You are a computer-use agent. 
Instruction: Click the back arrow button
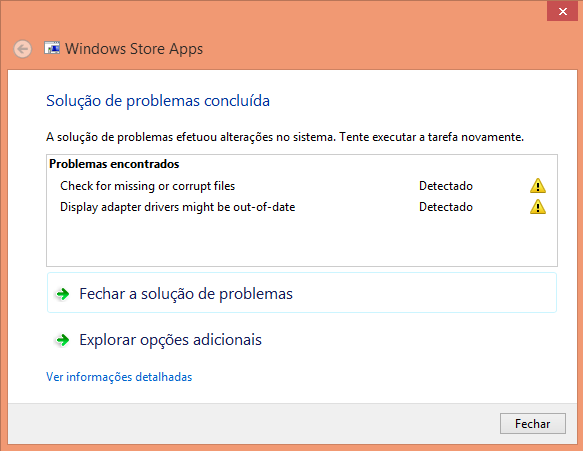pyautogui.click(x=23, y=49)
